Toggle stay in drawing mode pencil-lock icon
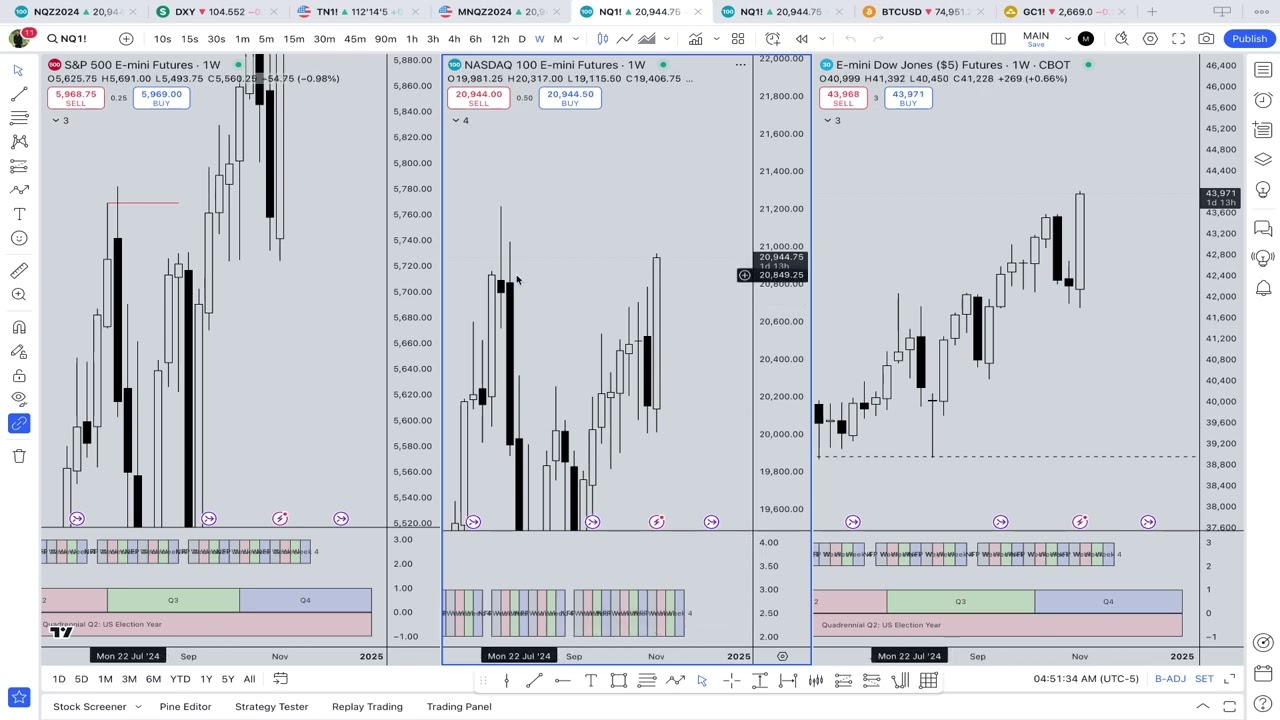 click(x=18, y=352)
